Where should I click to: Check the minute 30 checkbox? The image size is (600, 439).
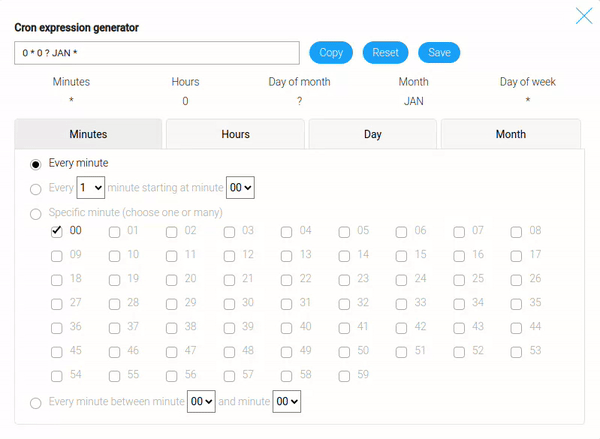tap(229, 303)
